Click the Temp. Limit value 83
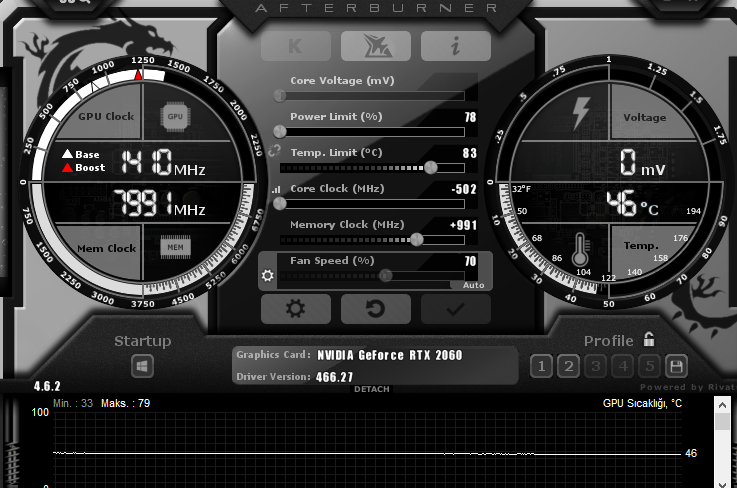Image resolution: width=737 pixels, height=488 pixels. [470, 153]
